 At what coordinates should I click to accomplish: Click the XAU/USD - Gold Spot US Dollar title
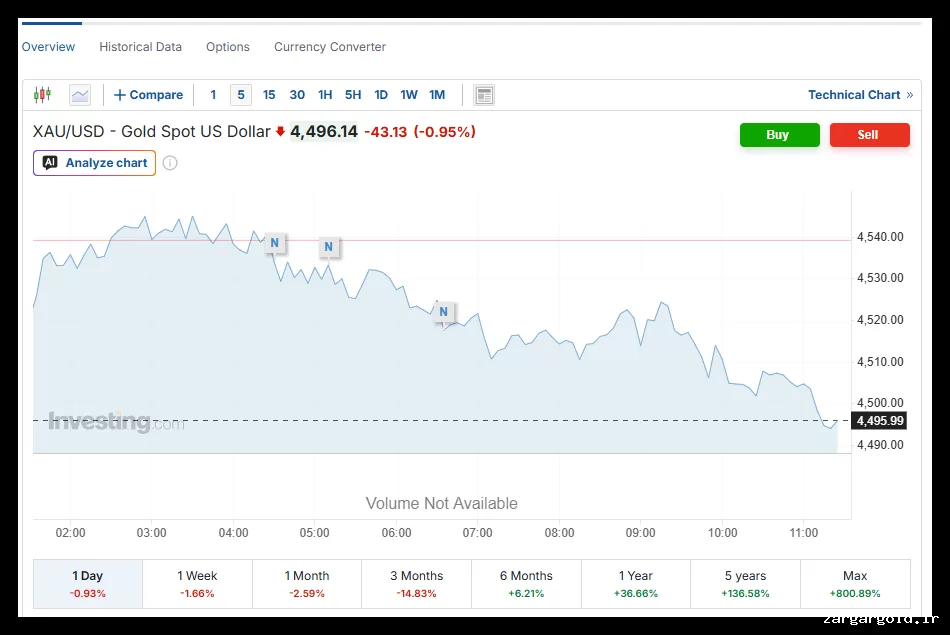click(x=151, y=131)
